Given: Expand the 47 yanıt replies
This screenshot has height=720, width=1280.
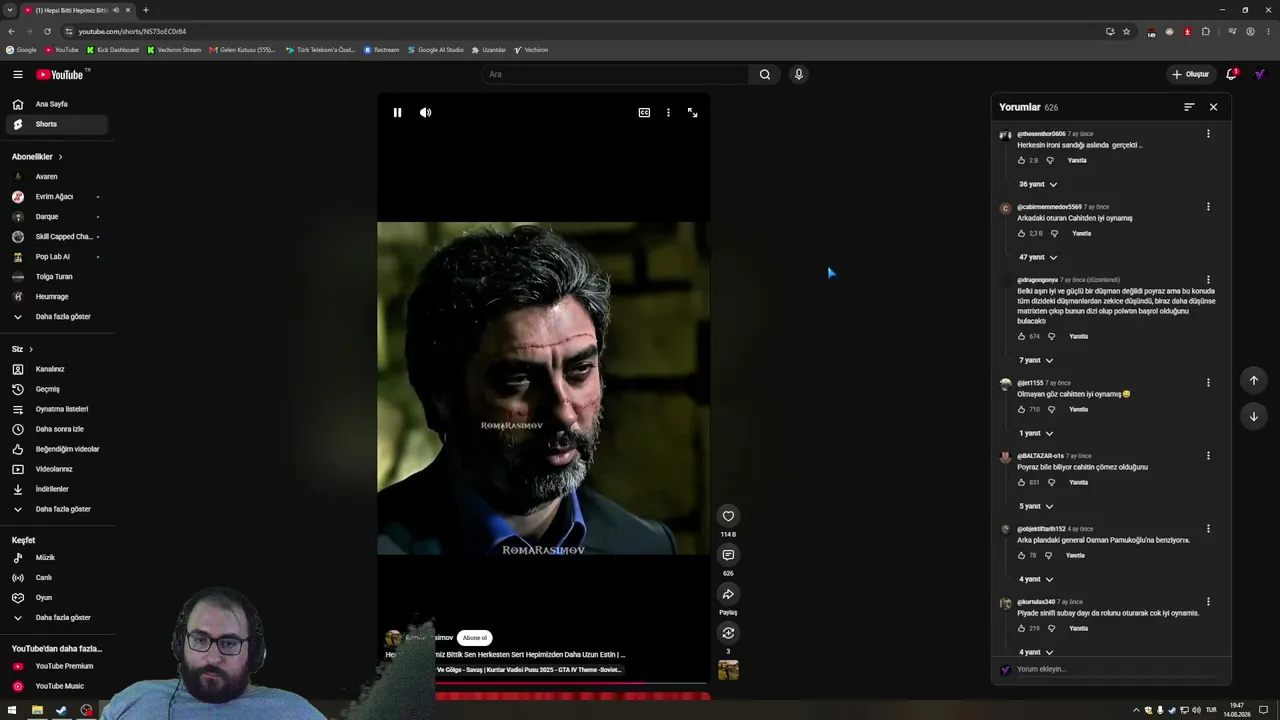Looking at the screenshot, I should click(x=1038, y=258).
